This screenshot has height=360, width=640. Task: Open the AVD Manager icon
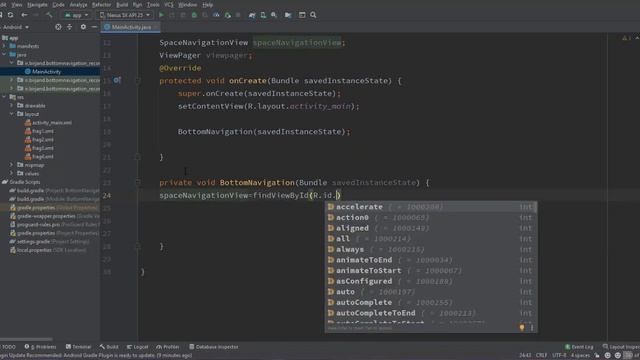(263, 15)
